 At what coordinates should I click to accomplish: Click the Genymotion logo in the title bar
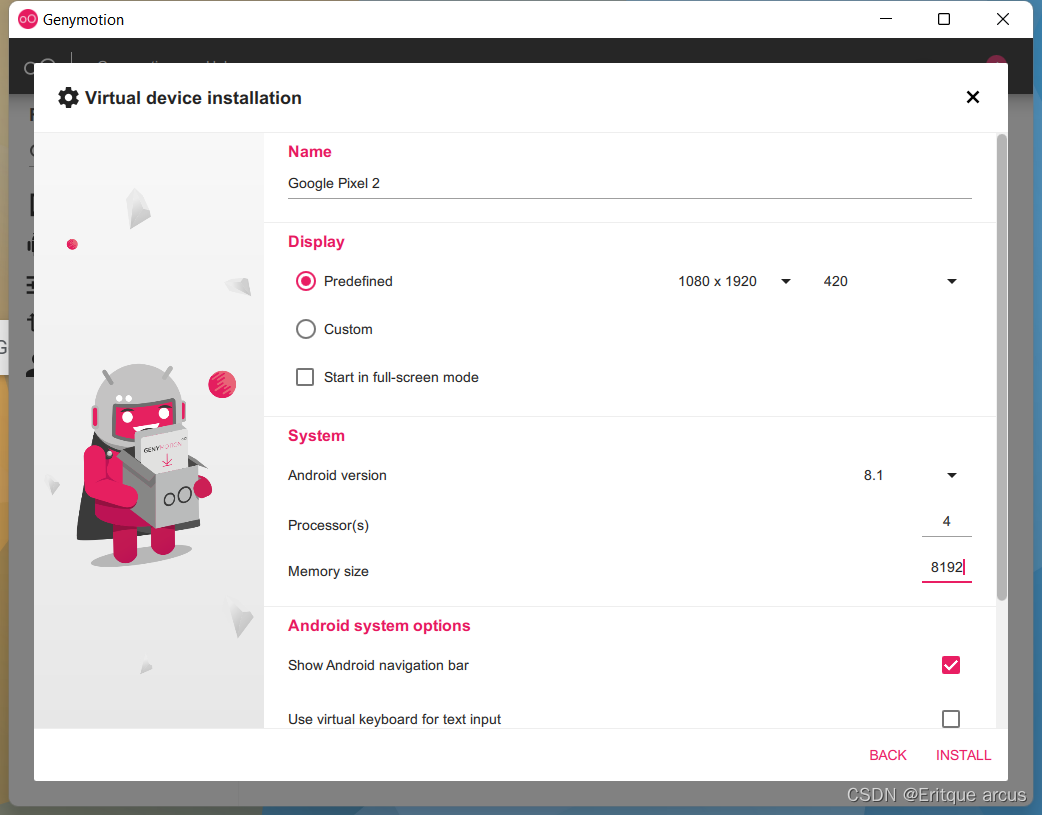[27, 19]
